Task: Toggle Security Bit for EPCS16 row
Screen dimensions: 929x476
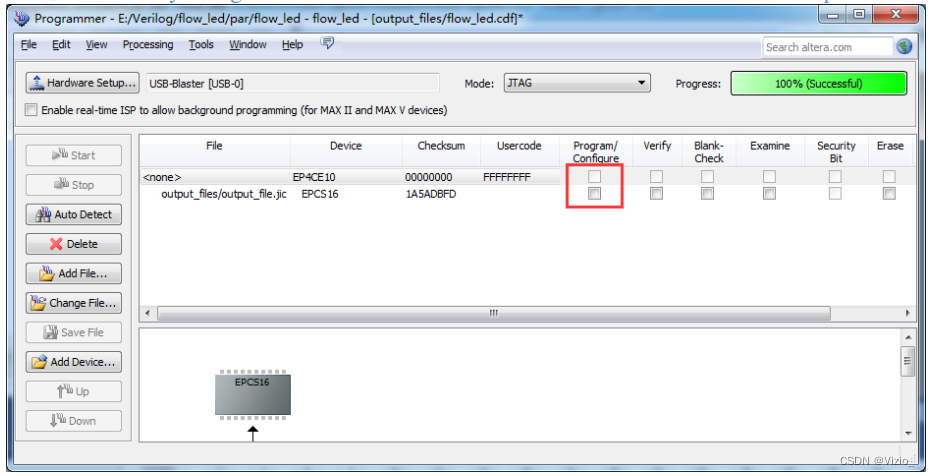Action: (x=835, y=193)
